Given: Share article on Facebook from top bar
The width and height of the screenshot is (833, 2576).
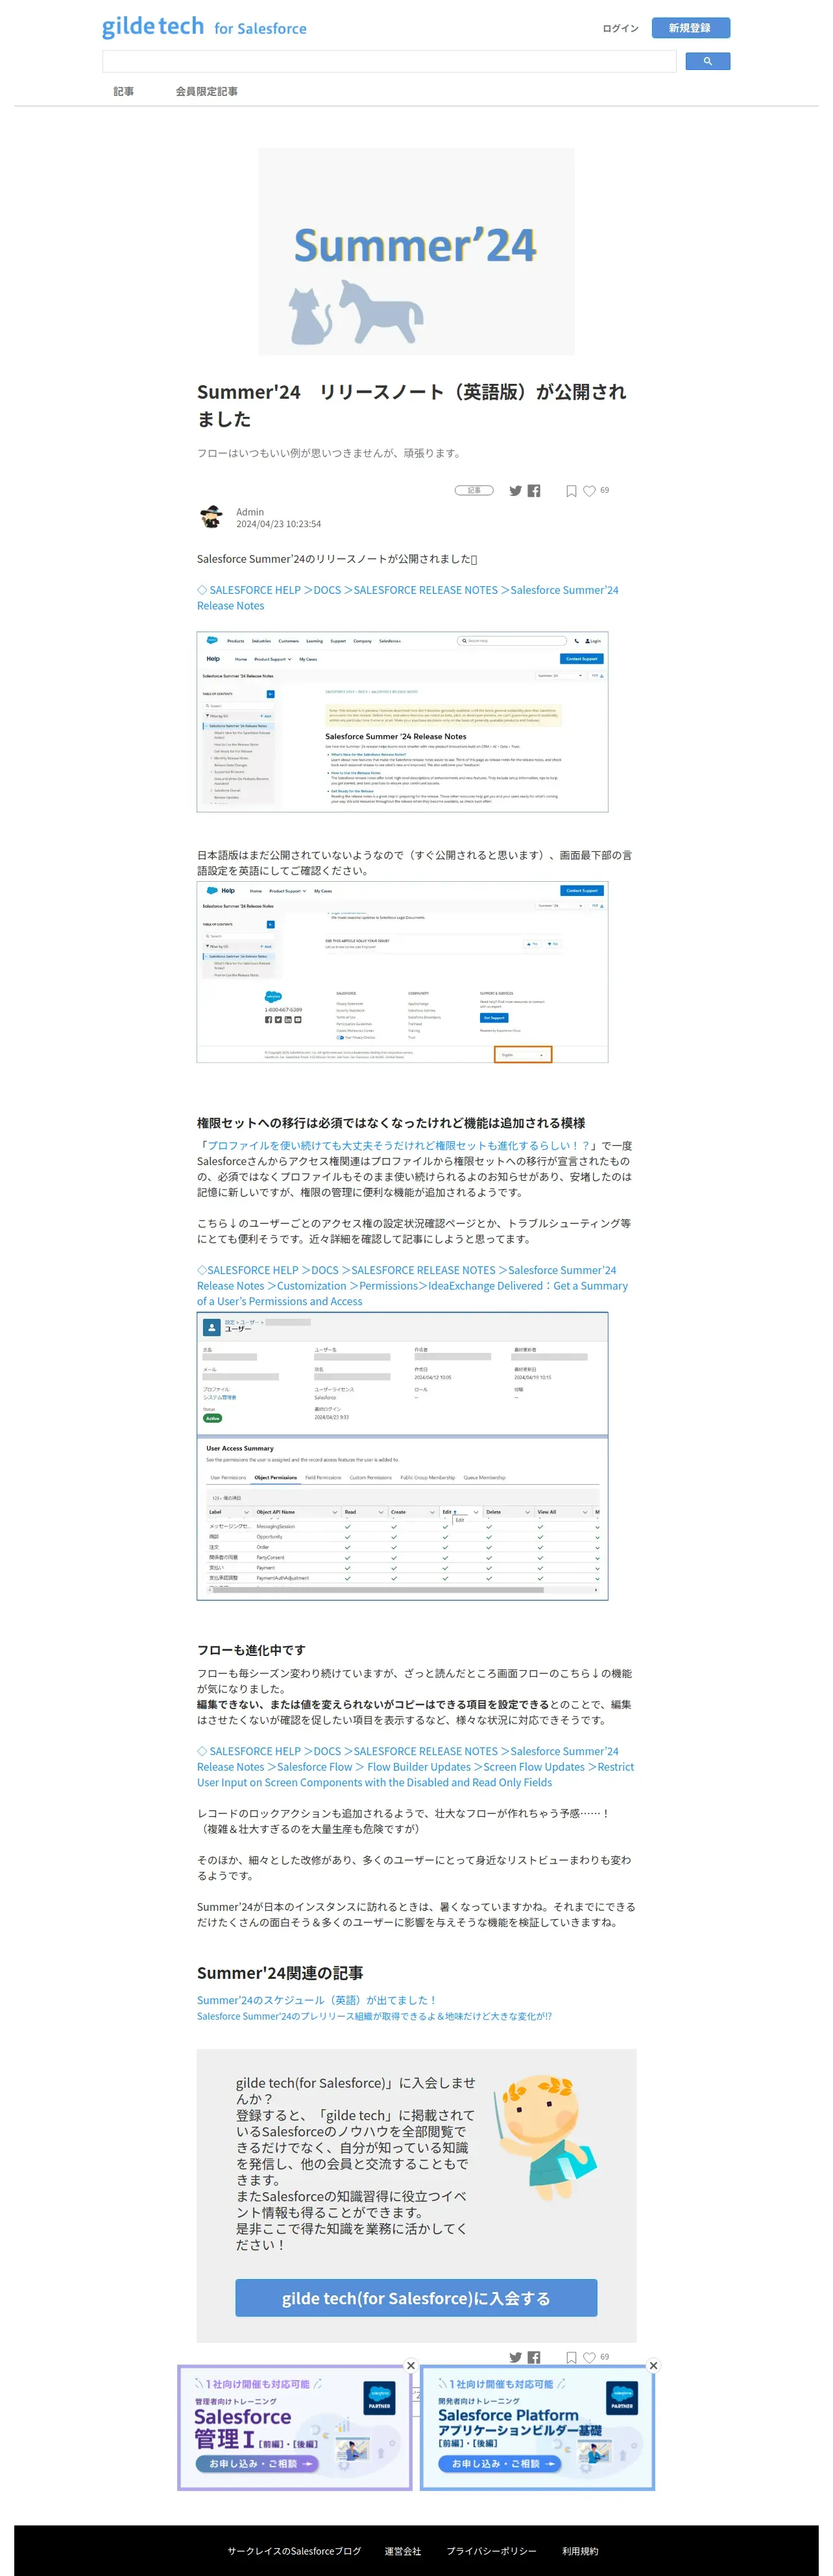Looking at the screenshot, I should (534, 491).
